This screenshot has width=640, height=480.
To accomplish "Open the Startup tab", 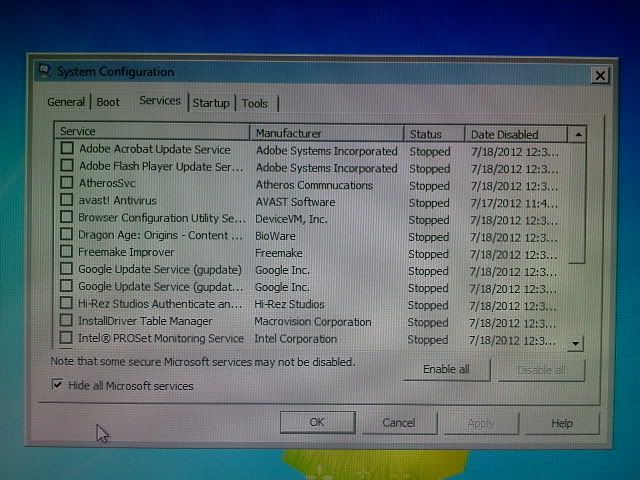I will click(211, 103).
